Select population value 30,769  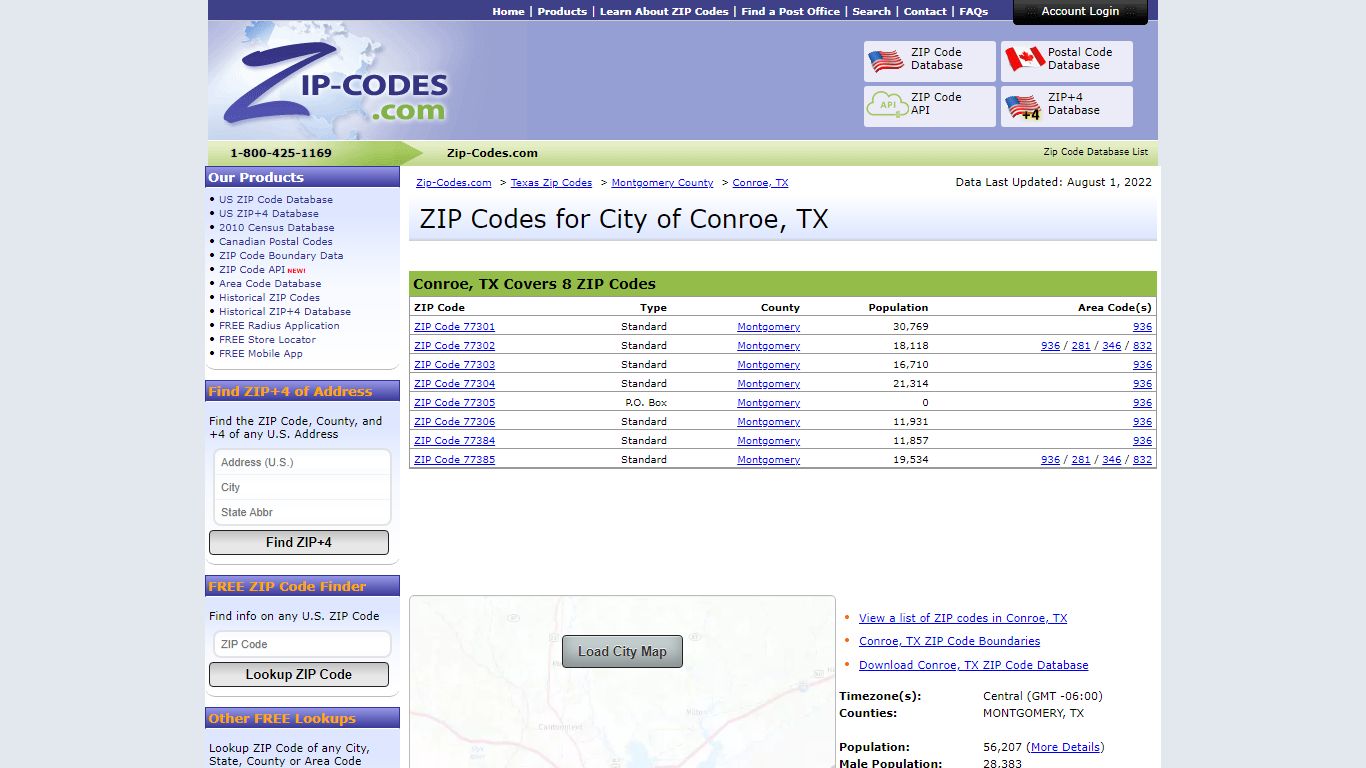click(911, 327)
